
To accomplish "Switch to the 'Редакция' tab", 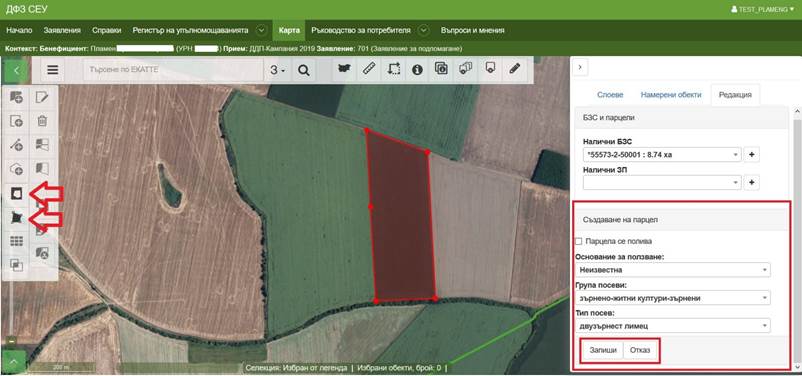I will (735, 95).
